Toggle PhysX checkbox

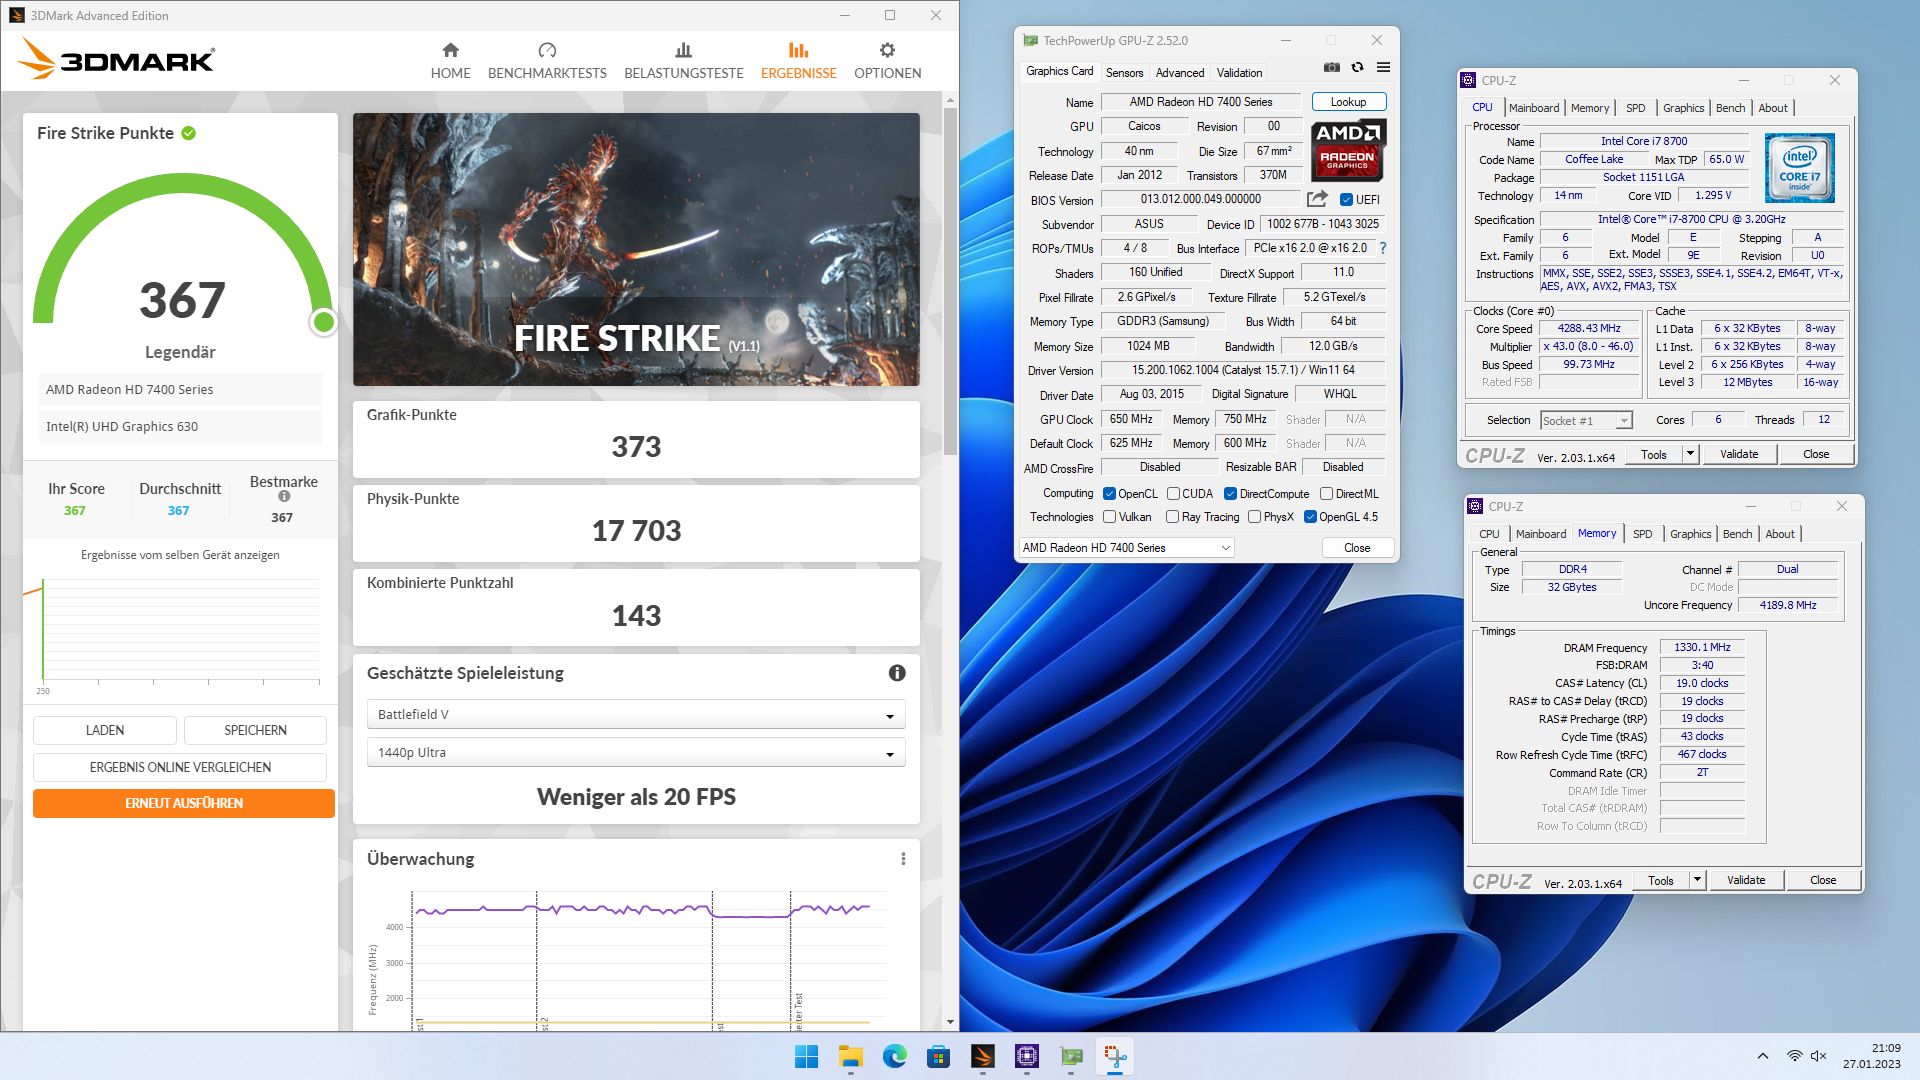pos(1254,517)
